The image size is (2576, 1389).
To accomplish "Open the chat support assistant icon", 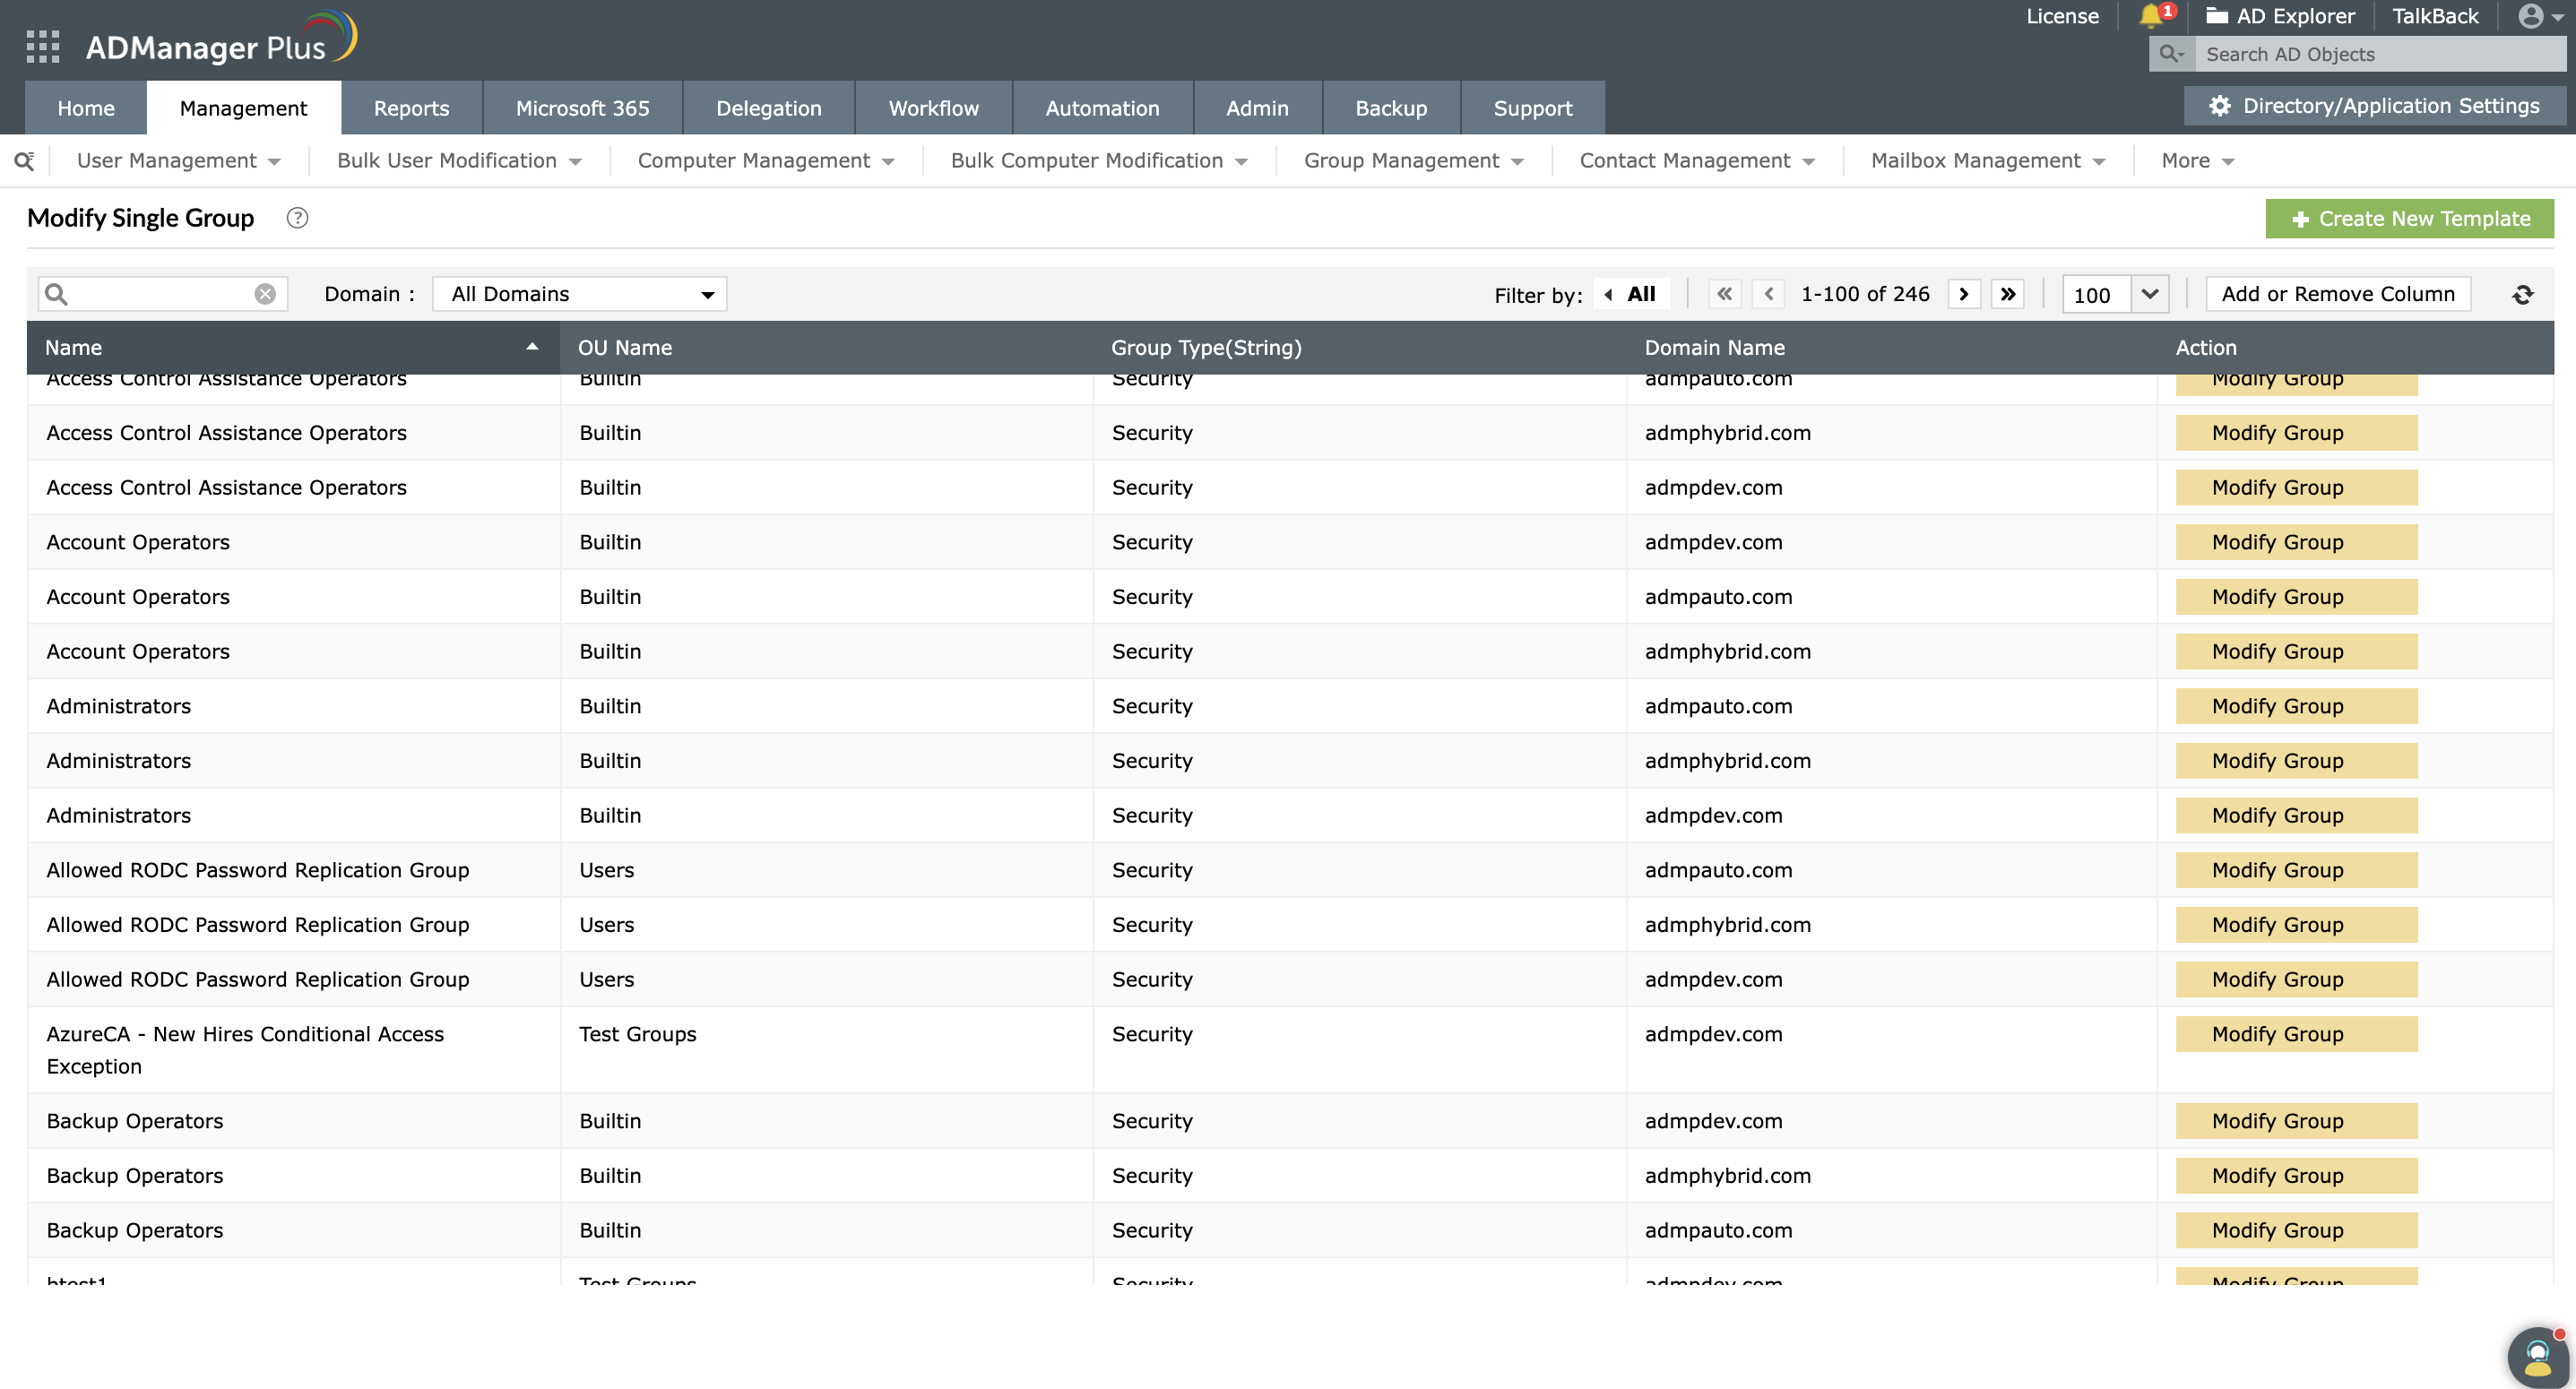I will click(2537, 1356).
